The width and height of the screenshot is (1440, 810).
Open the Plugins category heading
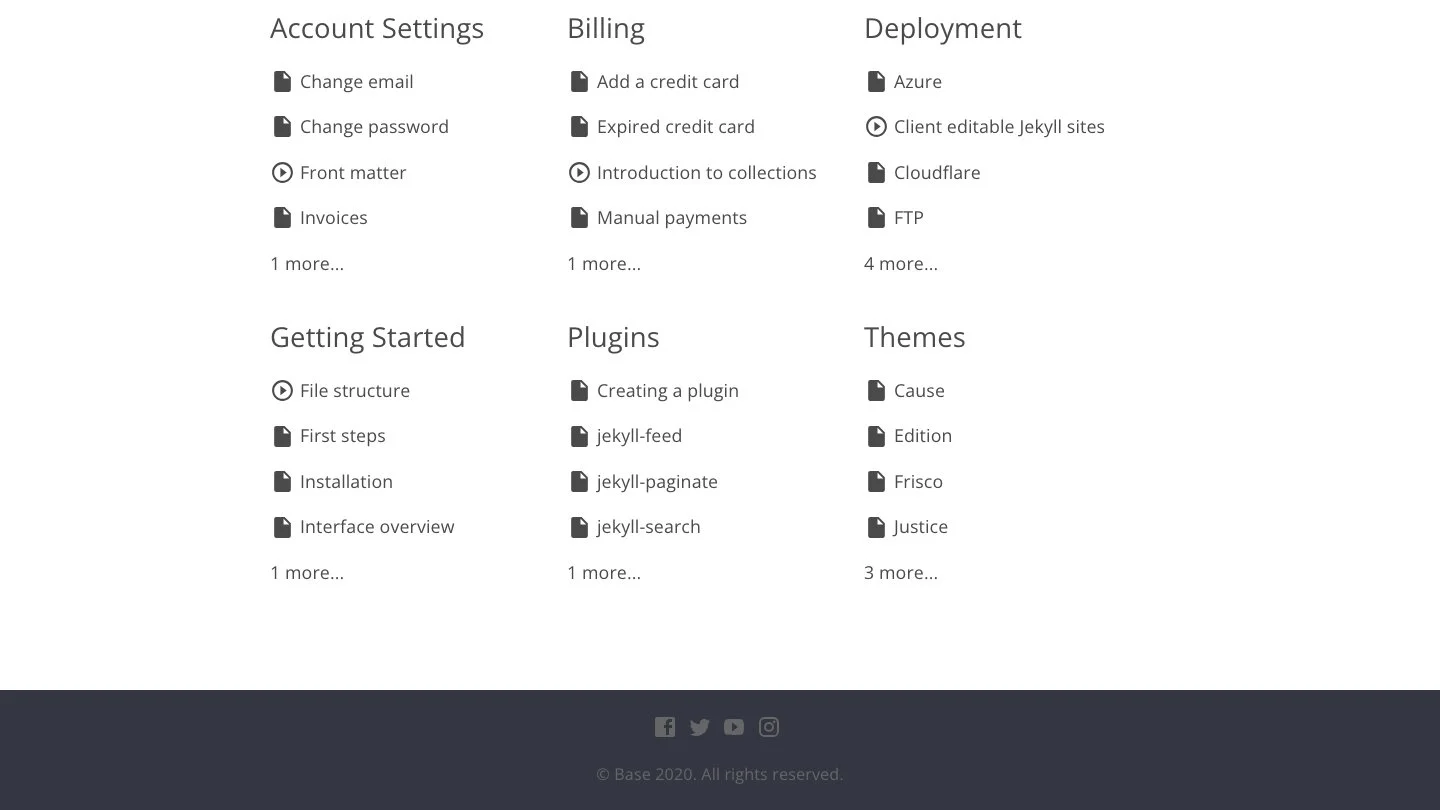[x=613, y=338]
